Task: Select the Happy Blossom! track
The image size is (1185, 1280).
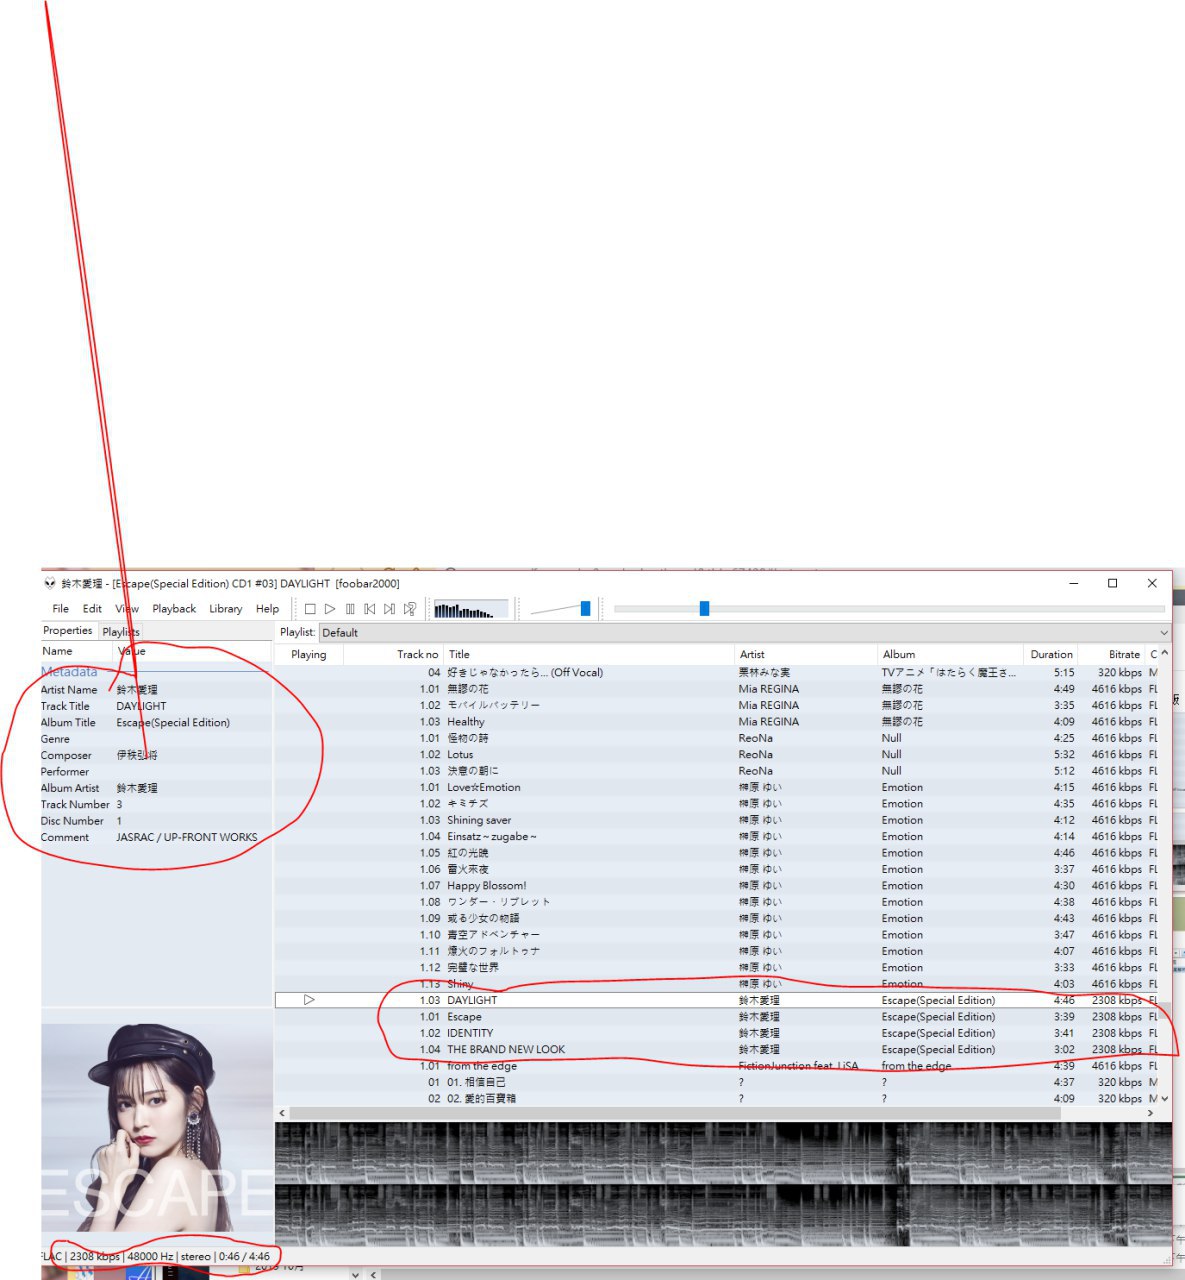Action: 716,886
